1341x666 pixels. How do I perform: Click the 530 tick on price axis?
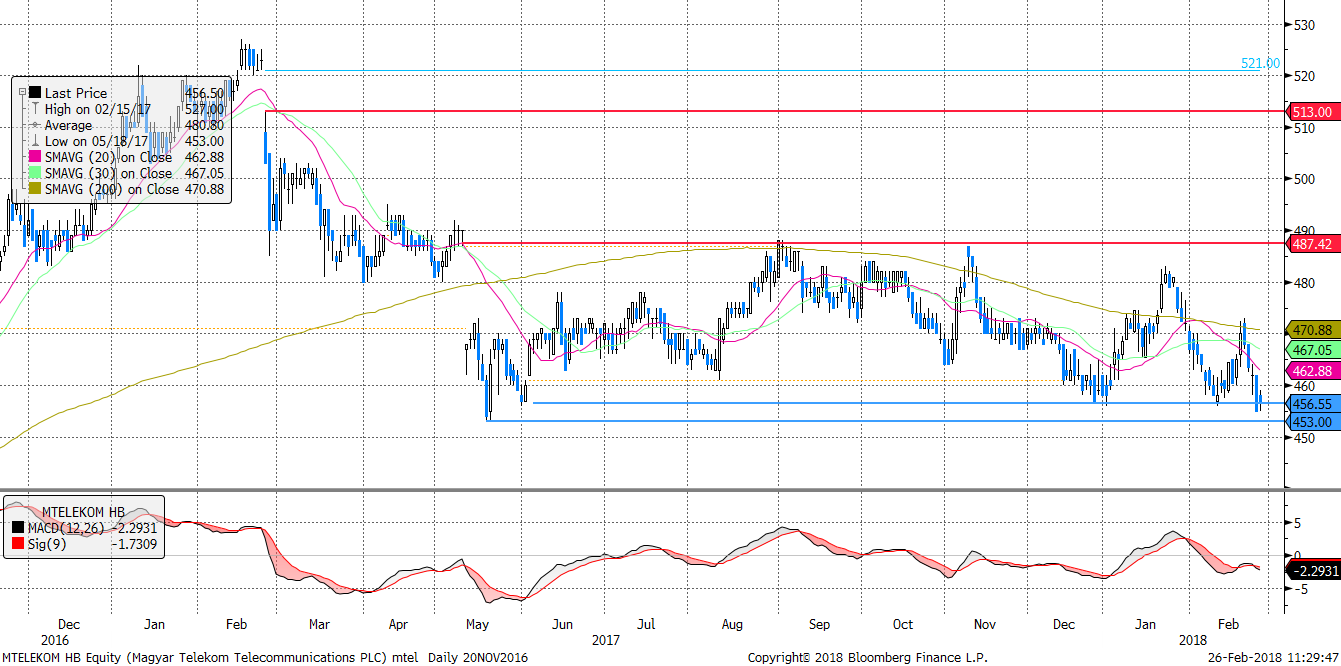point(1303,24)
